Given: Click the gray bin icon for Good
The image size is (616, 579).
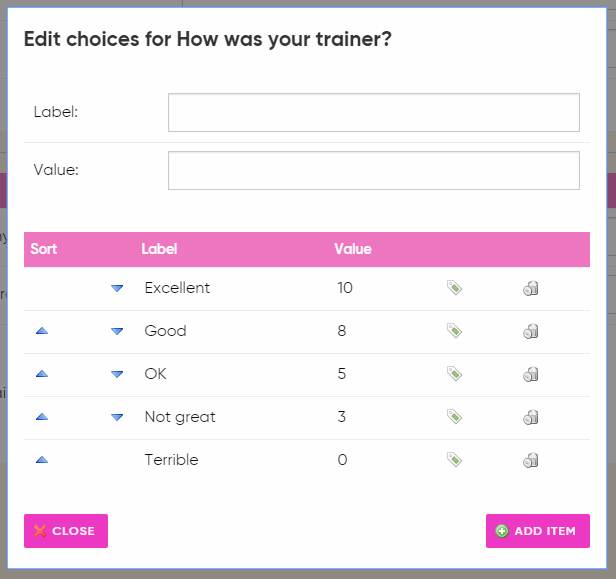Looking at the screenshot, I should pos(531,331).
